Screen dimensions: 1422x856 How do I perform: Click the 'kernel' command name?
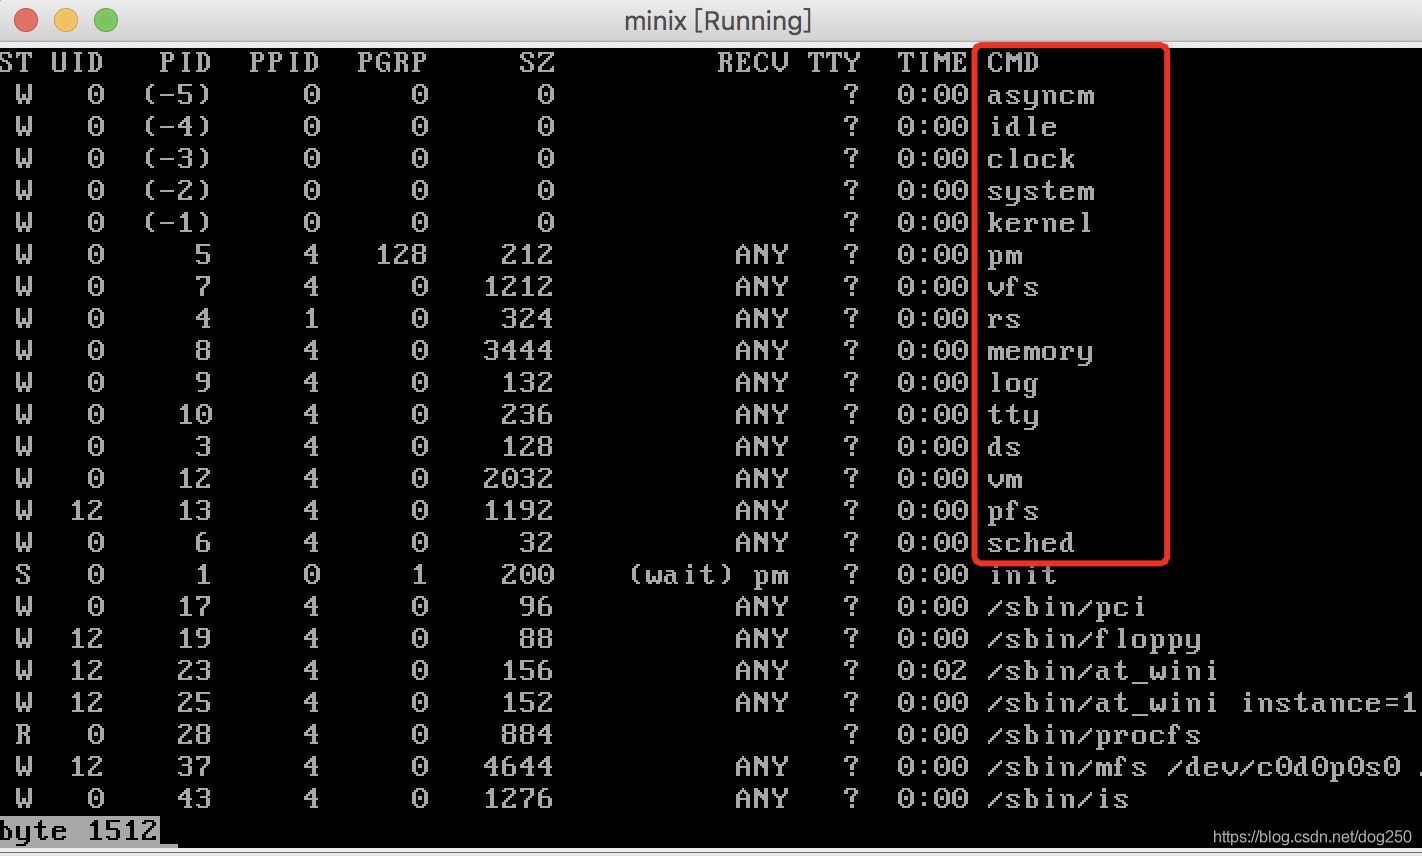1040,223
